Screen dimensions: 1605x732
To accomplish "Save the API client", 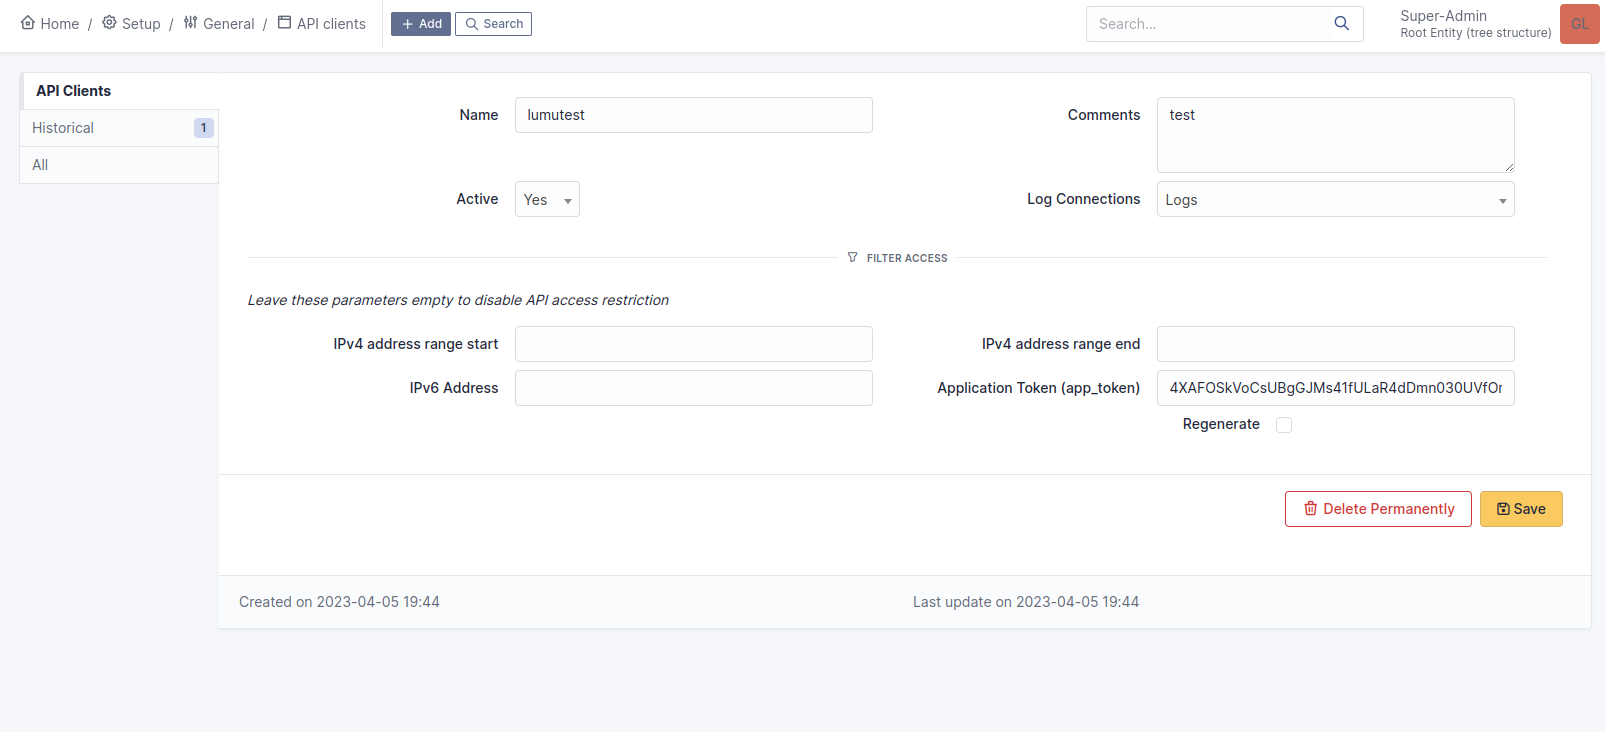I will coord(1520,509).
